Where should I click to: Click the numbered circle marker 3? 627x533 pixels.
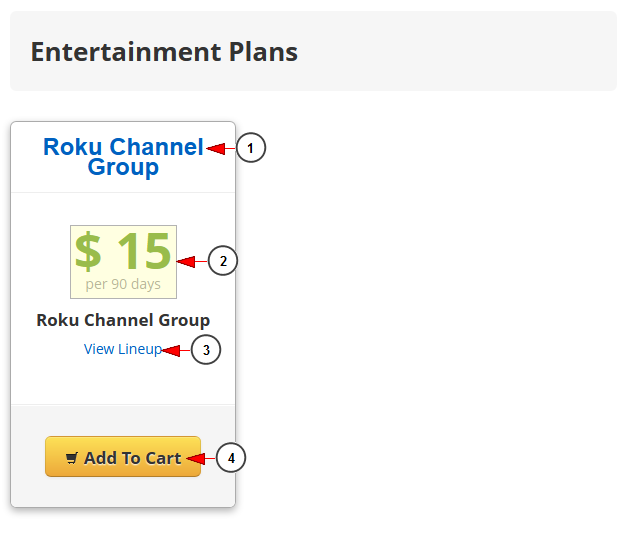tap(206, 350)
